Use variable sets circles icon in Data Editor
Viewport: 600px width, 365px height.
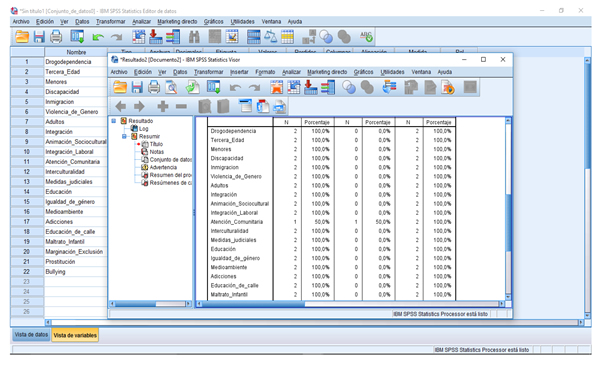[326, 37]
